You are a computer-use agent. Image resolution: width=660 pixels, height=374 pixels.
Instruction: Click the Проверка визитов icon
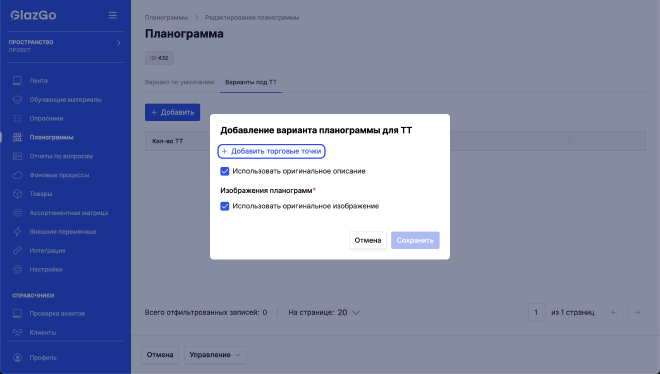[17, 313]
